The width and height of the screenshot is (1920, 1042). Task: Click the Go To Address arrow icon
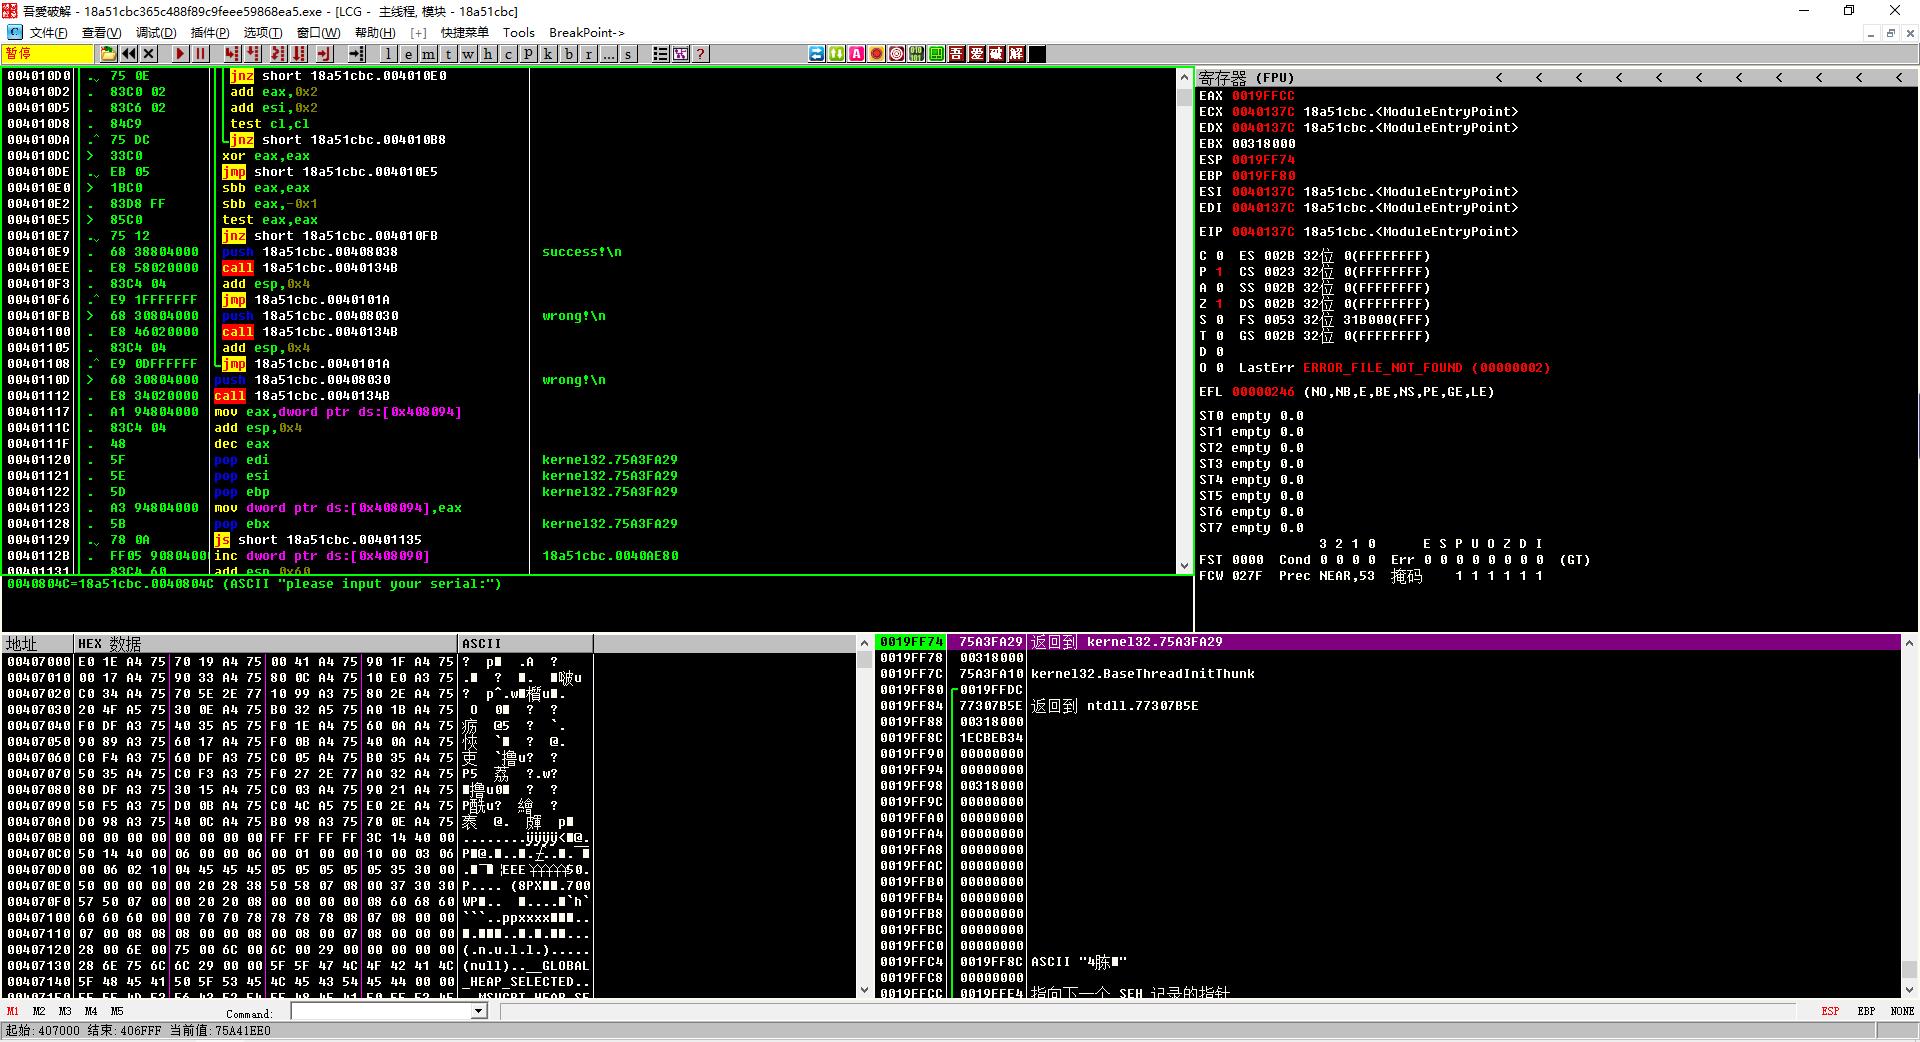tap(356, 54)
